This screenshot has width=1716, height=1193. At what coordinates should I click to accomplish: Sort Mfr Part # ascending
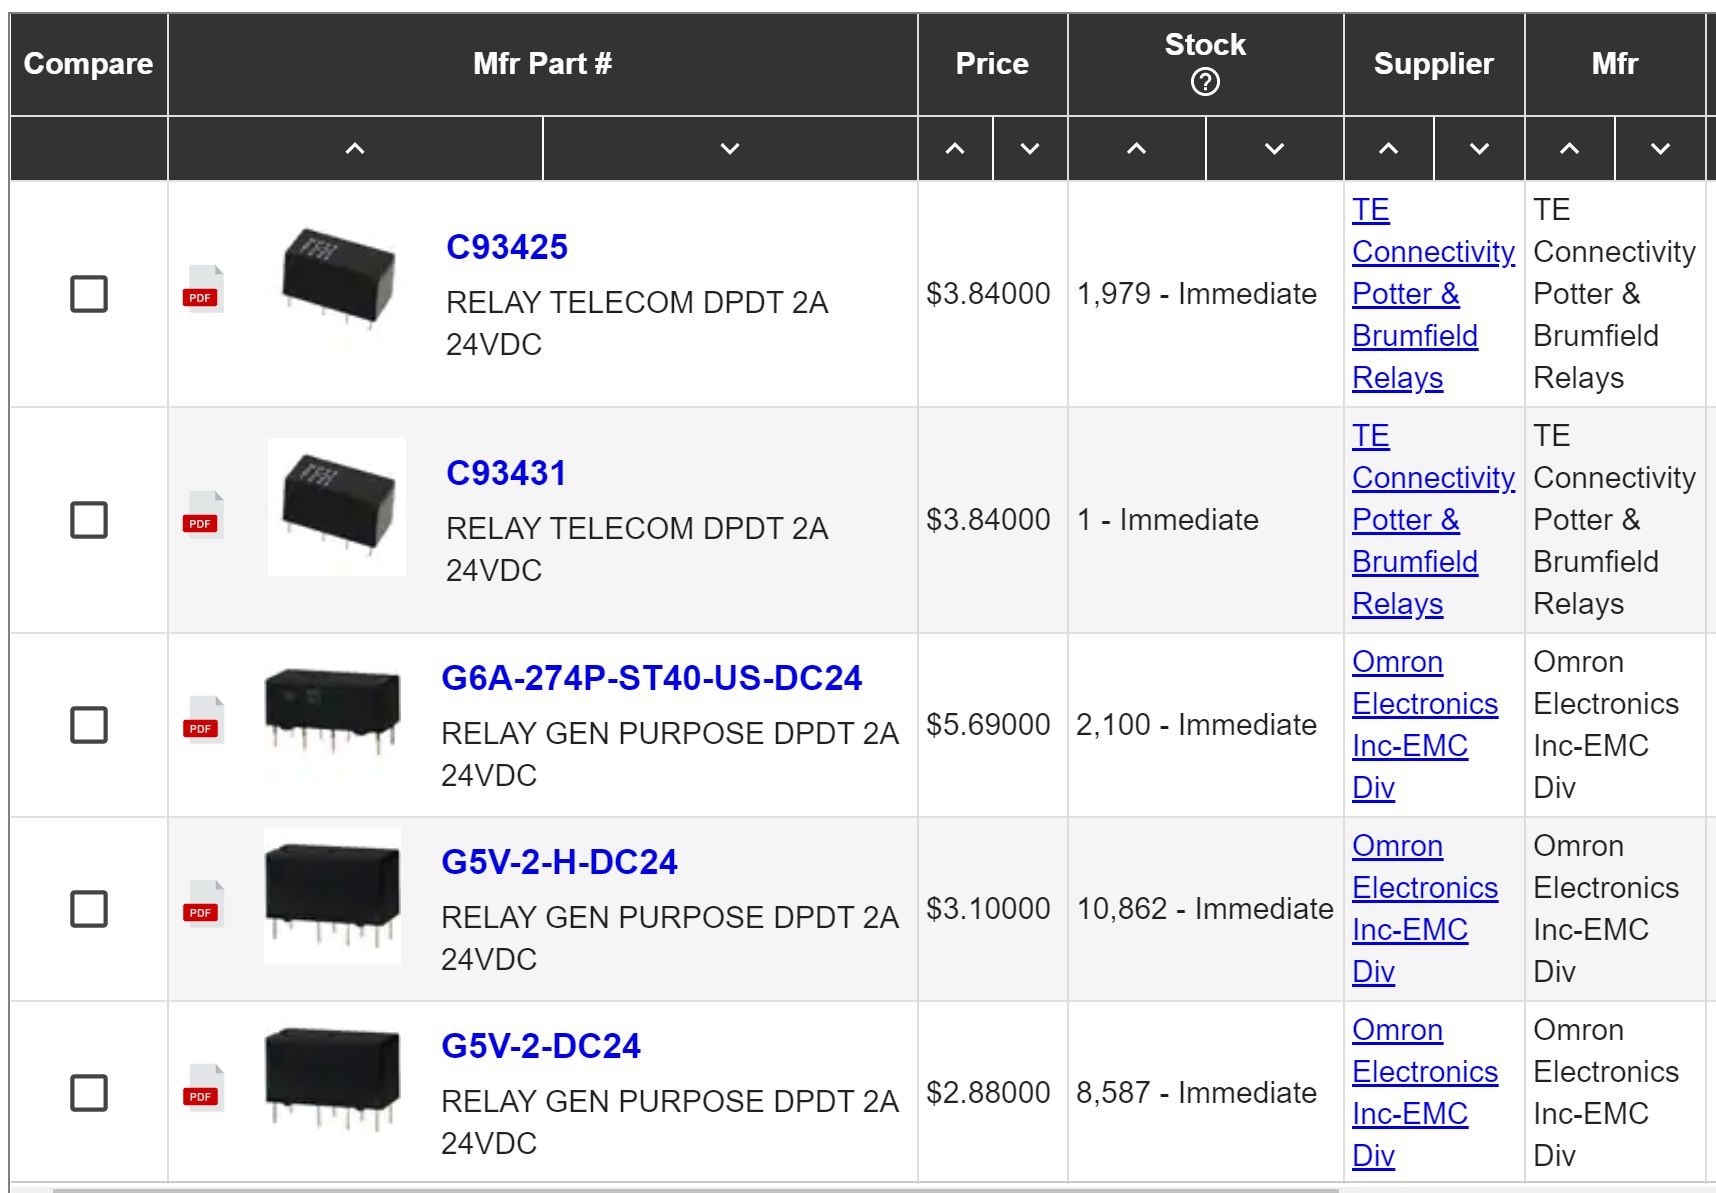point(355,149)
